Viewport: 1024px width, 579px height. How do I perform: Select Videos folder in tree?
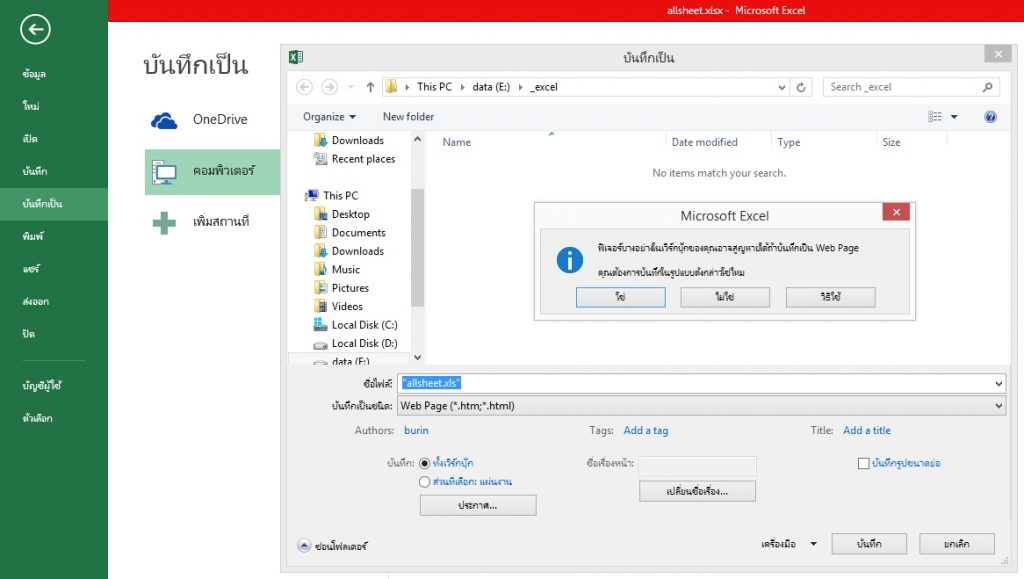(x=347, y=306)
